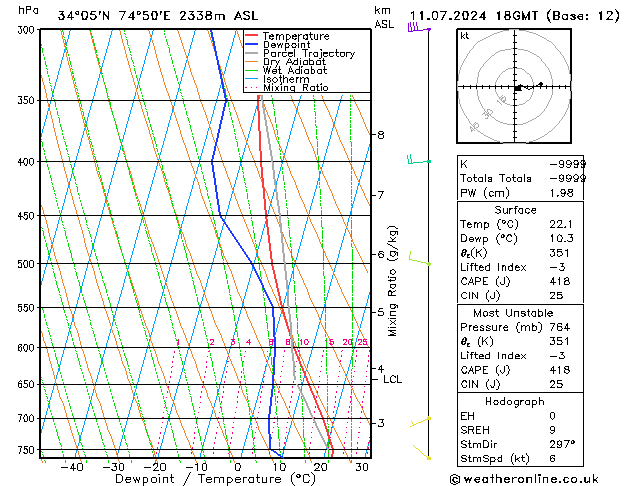629x486 pixels.
Task: Click the 550 hPa pressure label
Action: 28,308
